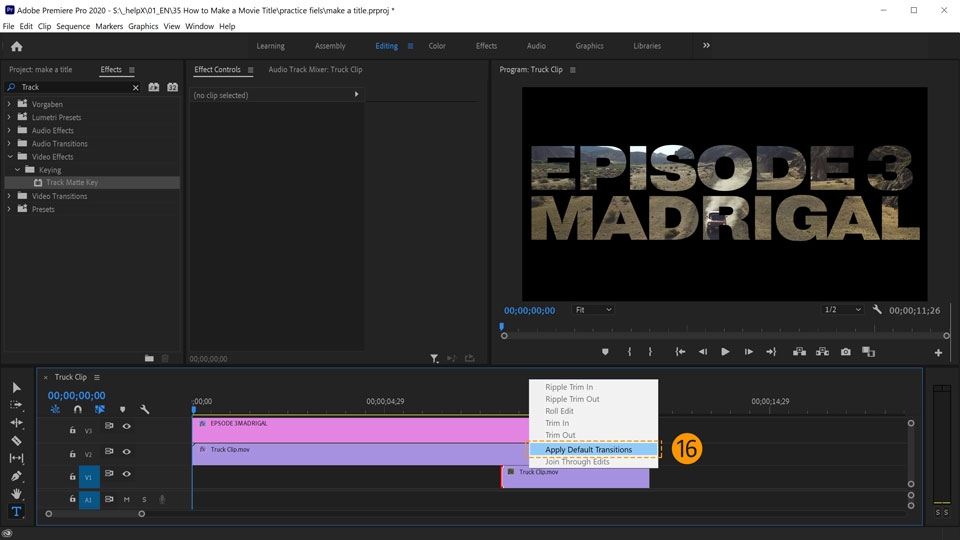This screenshot has width=960, height=540.
Task: Open Comparison View button
Action: pyautogui.click(x=868, y=352)
